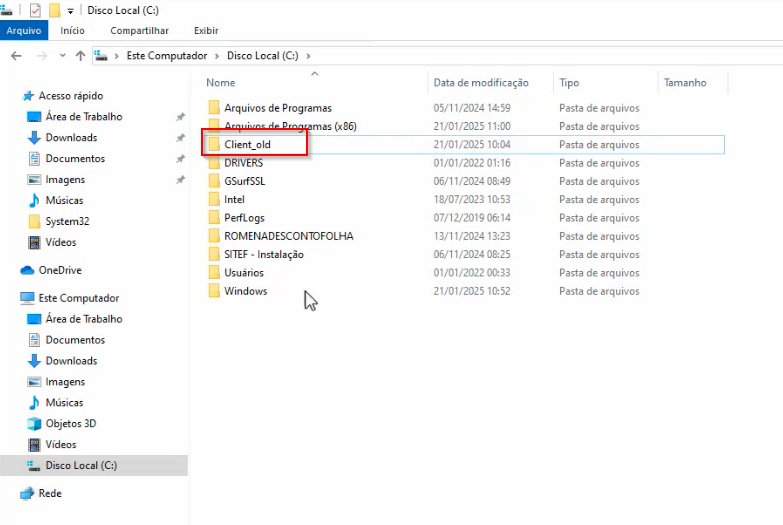Image resolution: width=783 pixels, height=525 pixels.
Task: Expand chevron after Disco Local (C:) breadcrumb
Action: [x=308, y=56]
